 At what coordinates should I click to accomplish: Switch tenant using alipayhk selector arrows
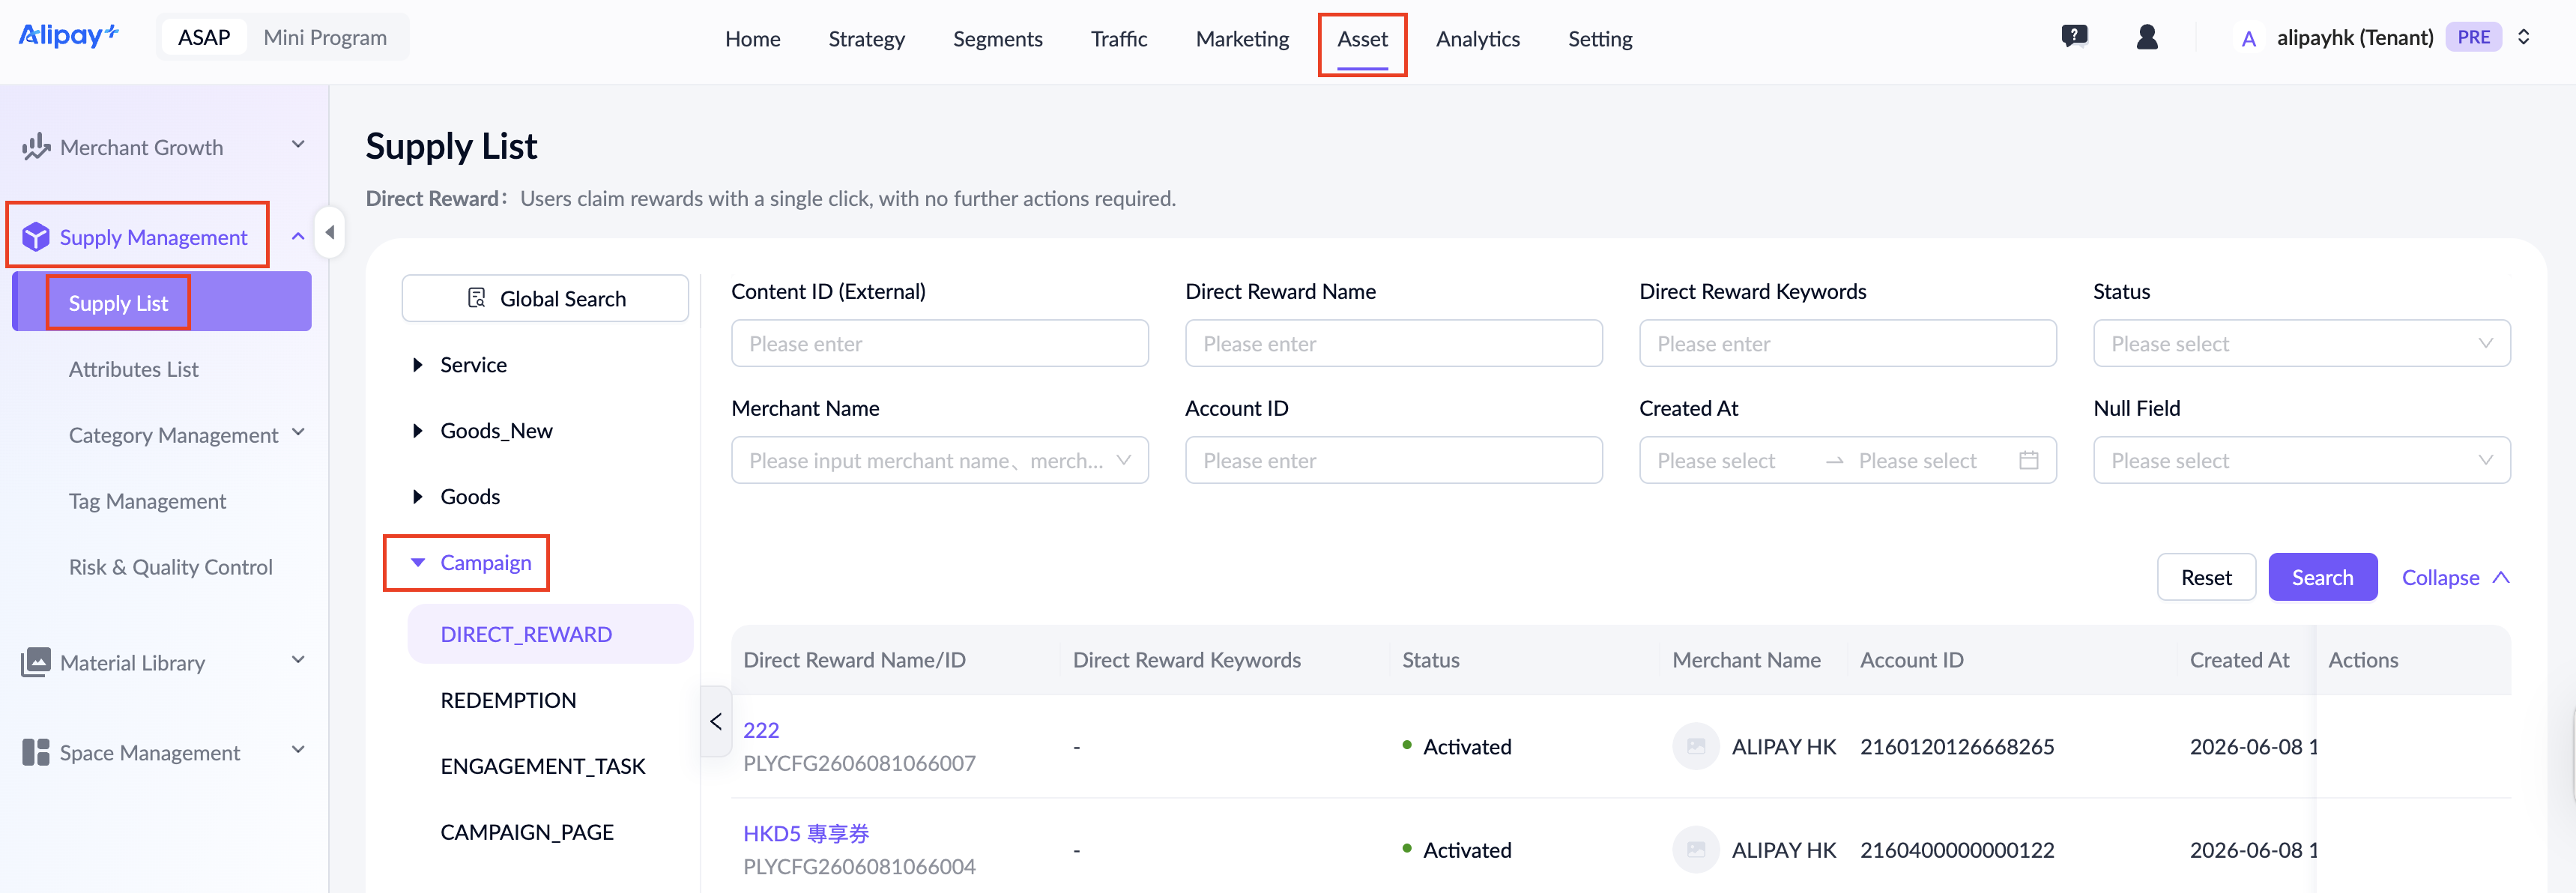(2523, 37)
